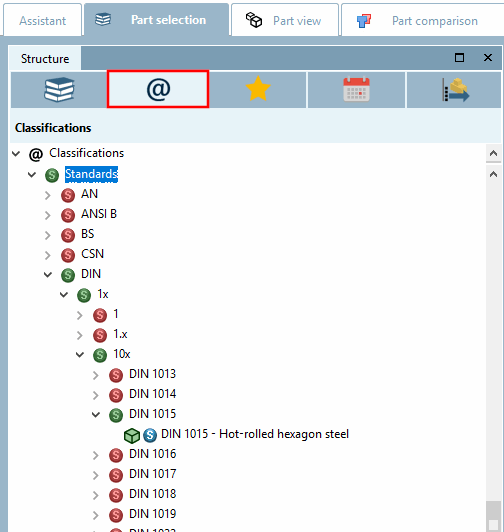Click the green S icon next to 1x
The width and height of the screenshot is (504, 532).
pyautogui.click(x=84, y=295)
